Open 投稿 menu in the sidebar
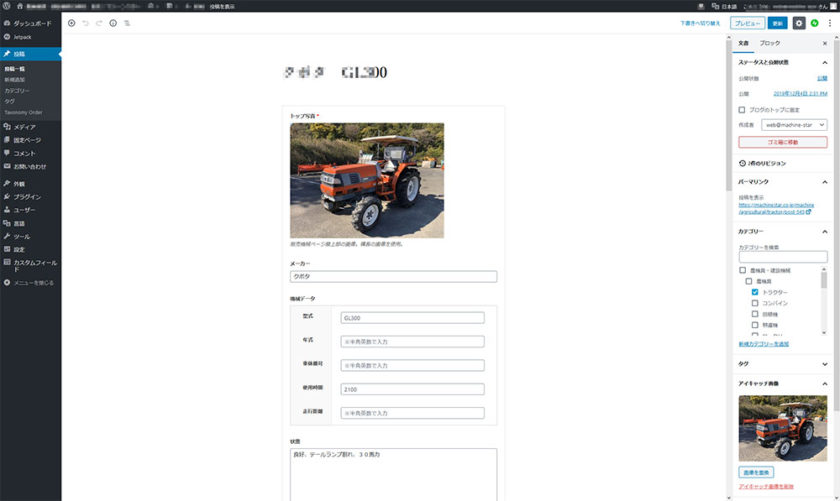This screenshot has width=840, height=501. [x=31, y=54]
